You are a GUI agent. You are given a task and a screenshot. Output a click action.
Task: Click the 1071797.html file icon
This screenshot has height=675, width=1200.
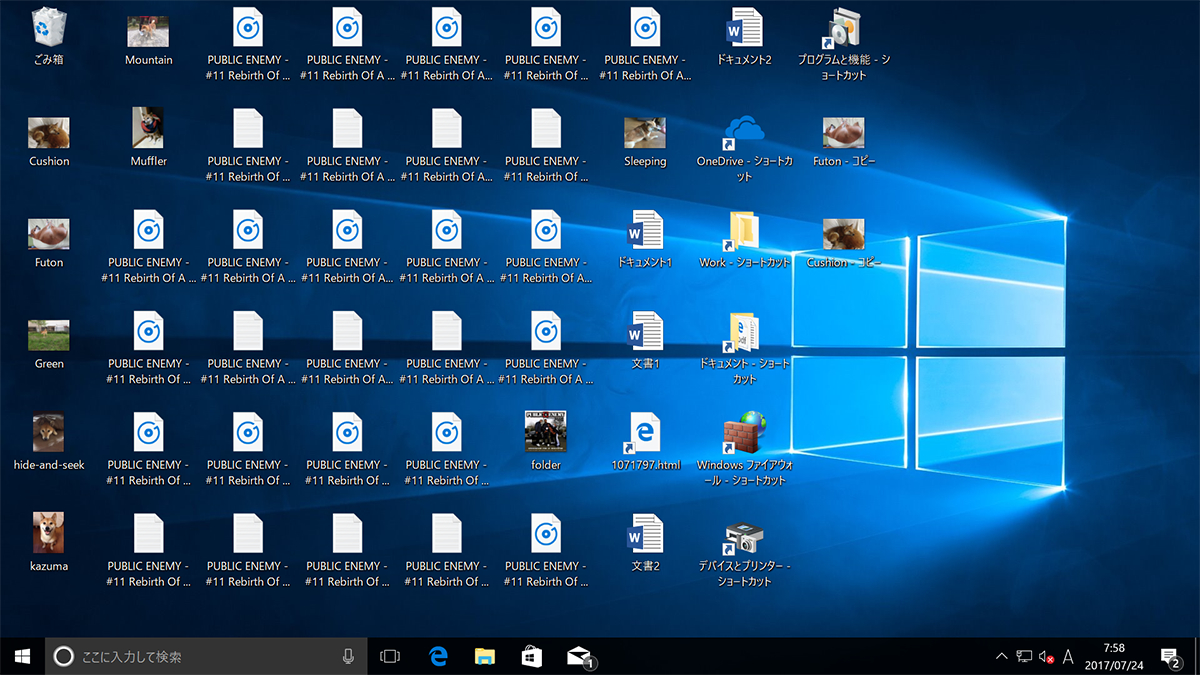point(645,435)
